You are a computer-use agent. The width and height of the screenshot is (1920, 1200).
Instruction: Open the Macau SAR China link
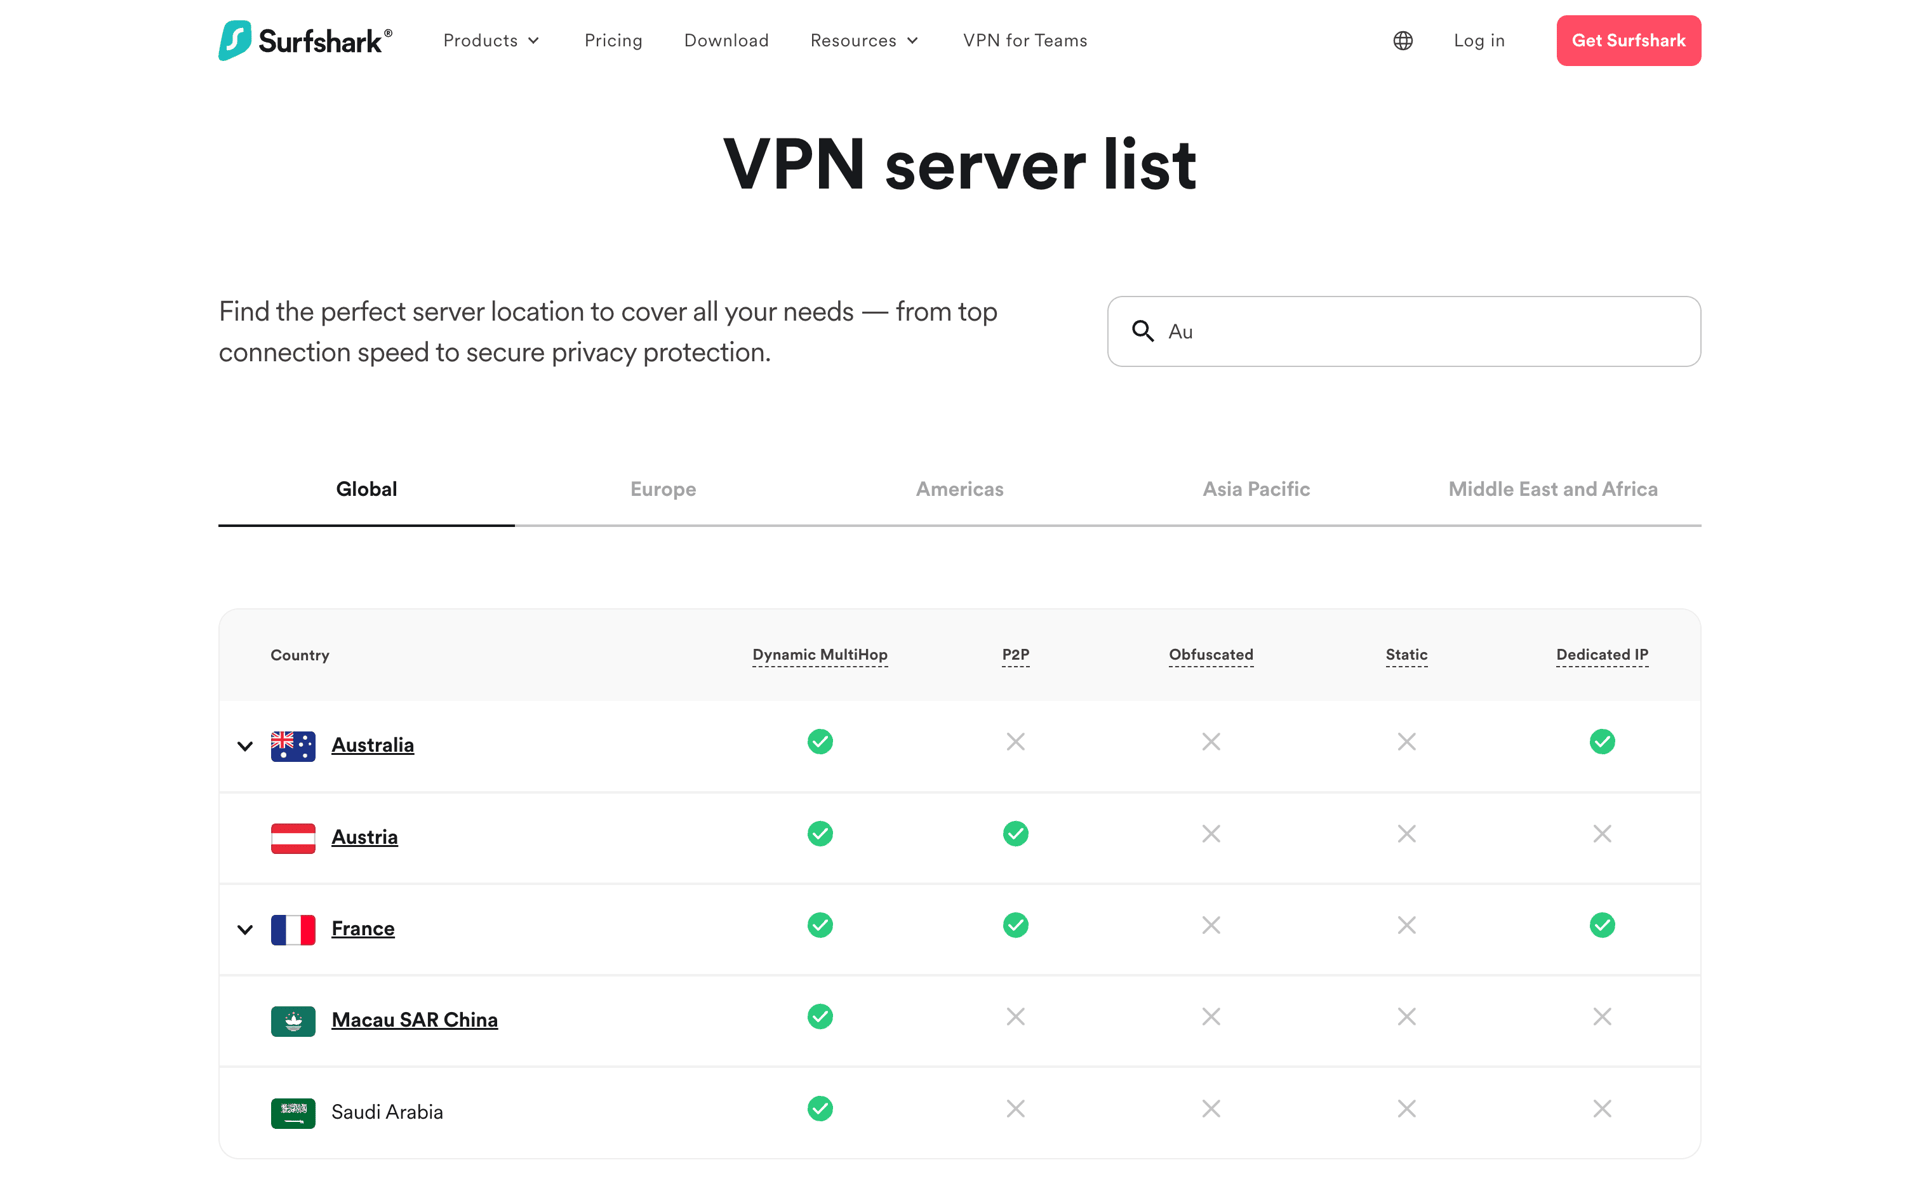415,1021
